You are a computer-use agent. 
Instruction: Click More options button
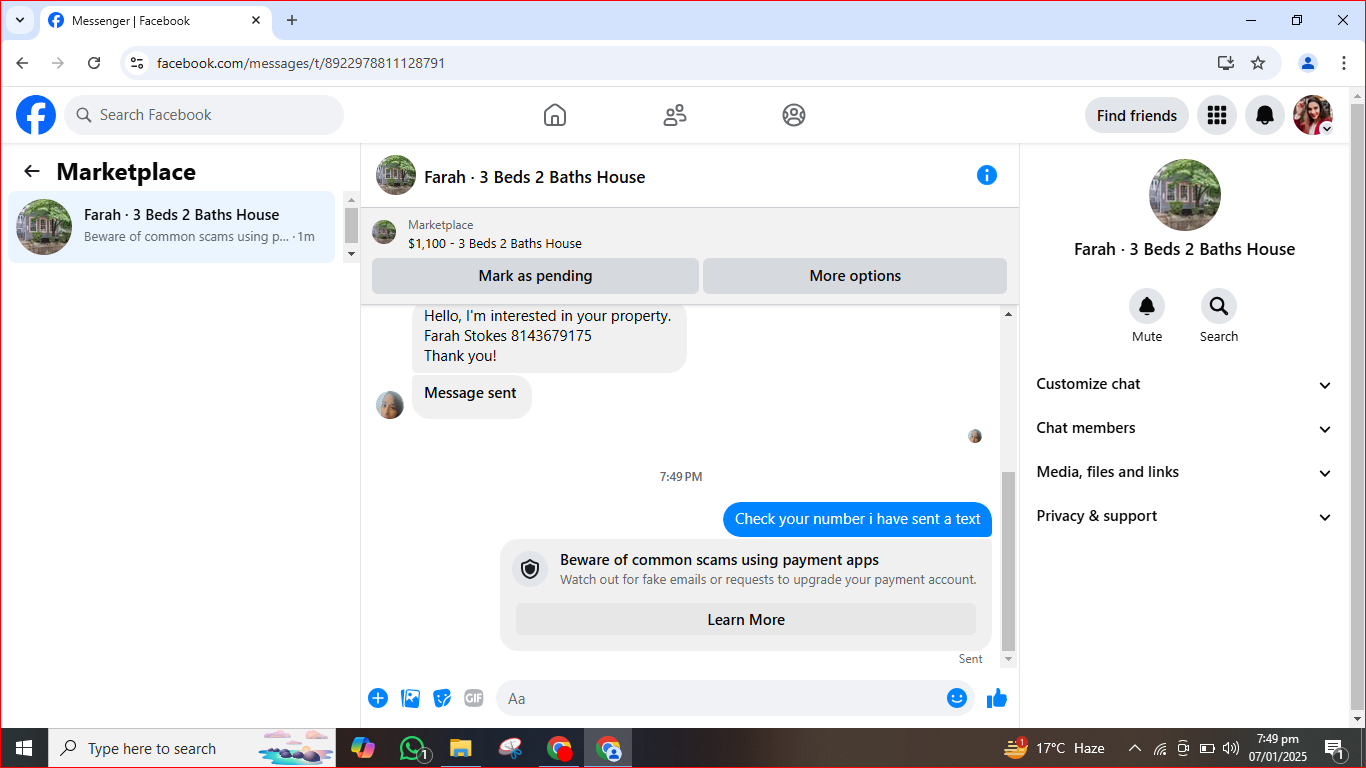click(855, 276)
